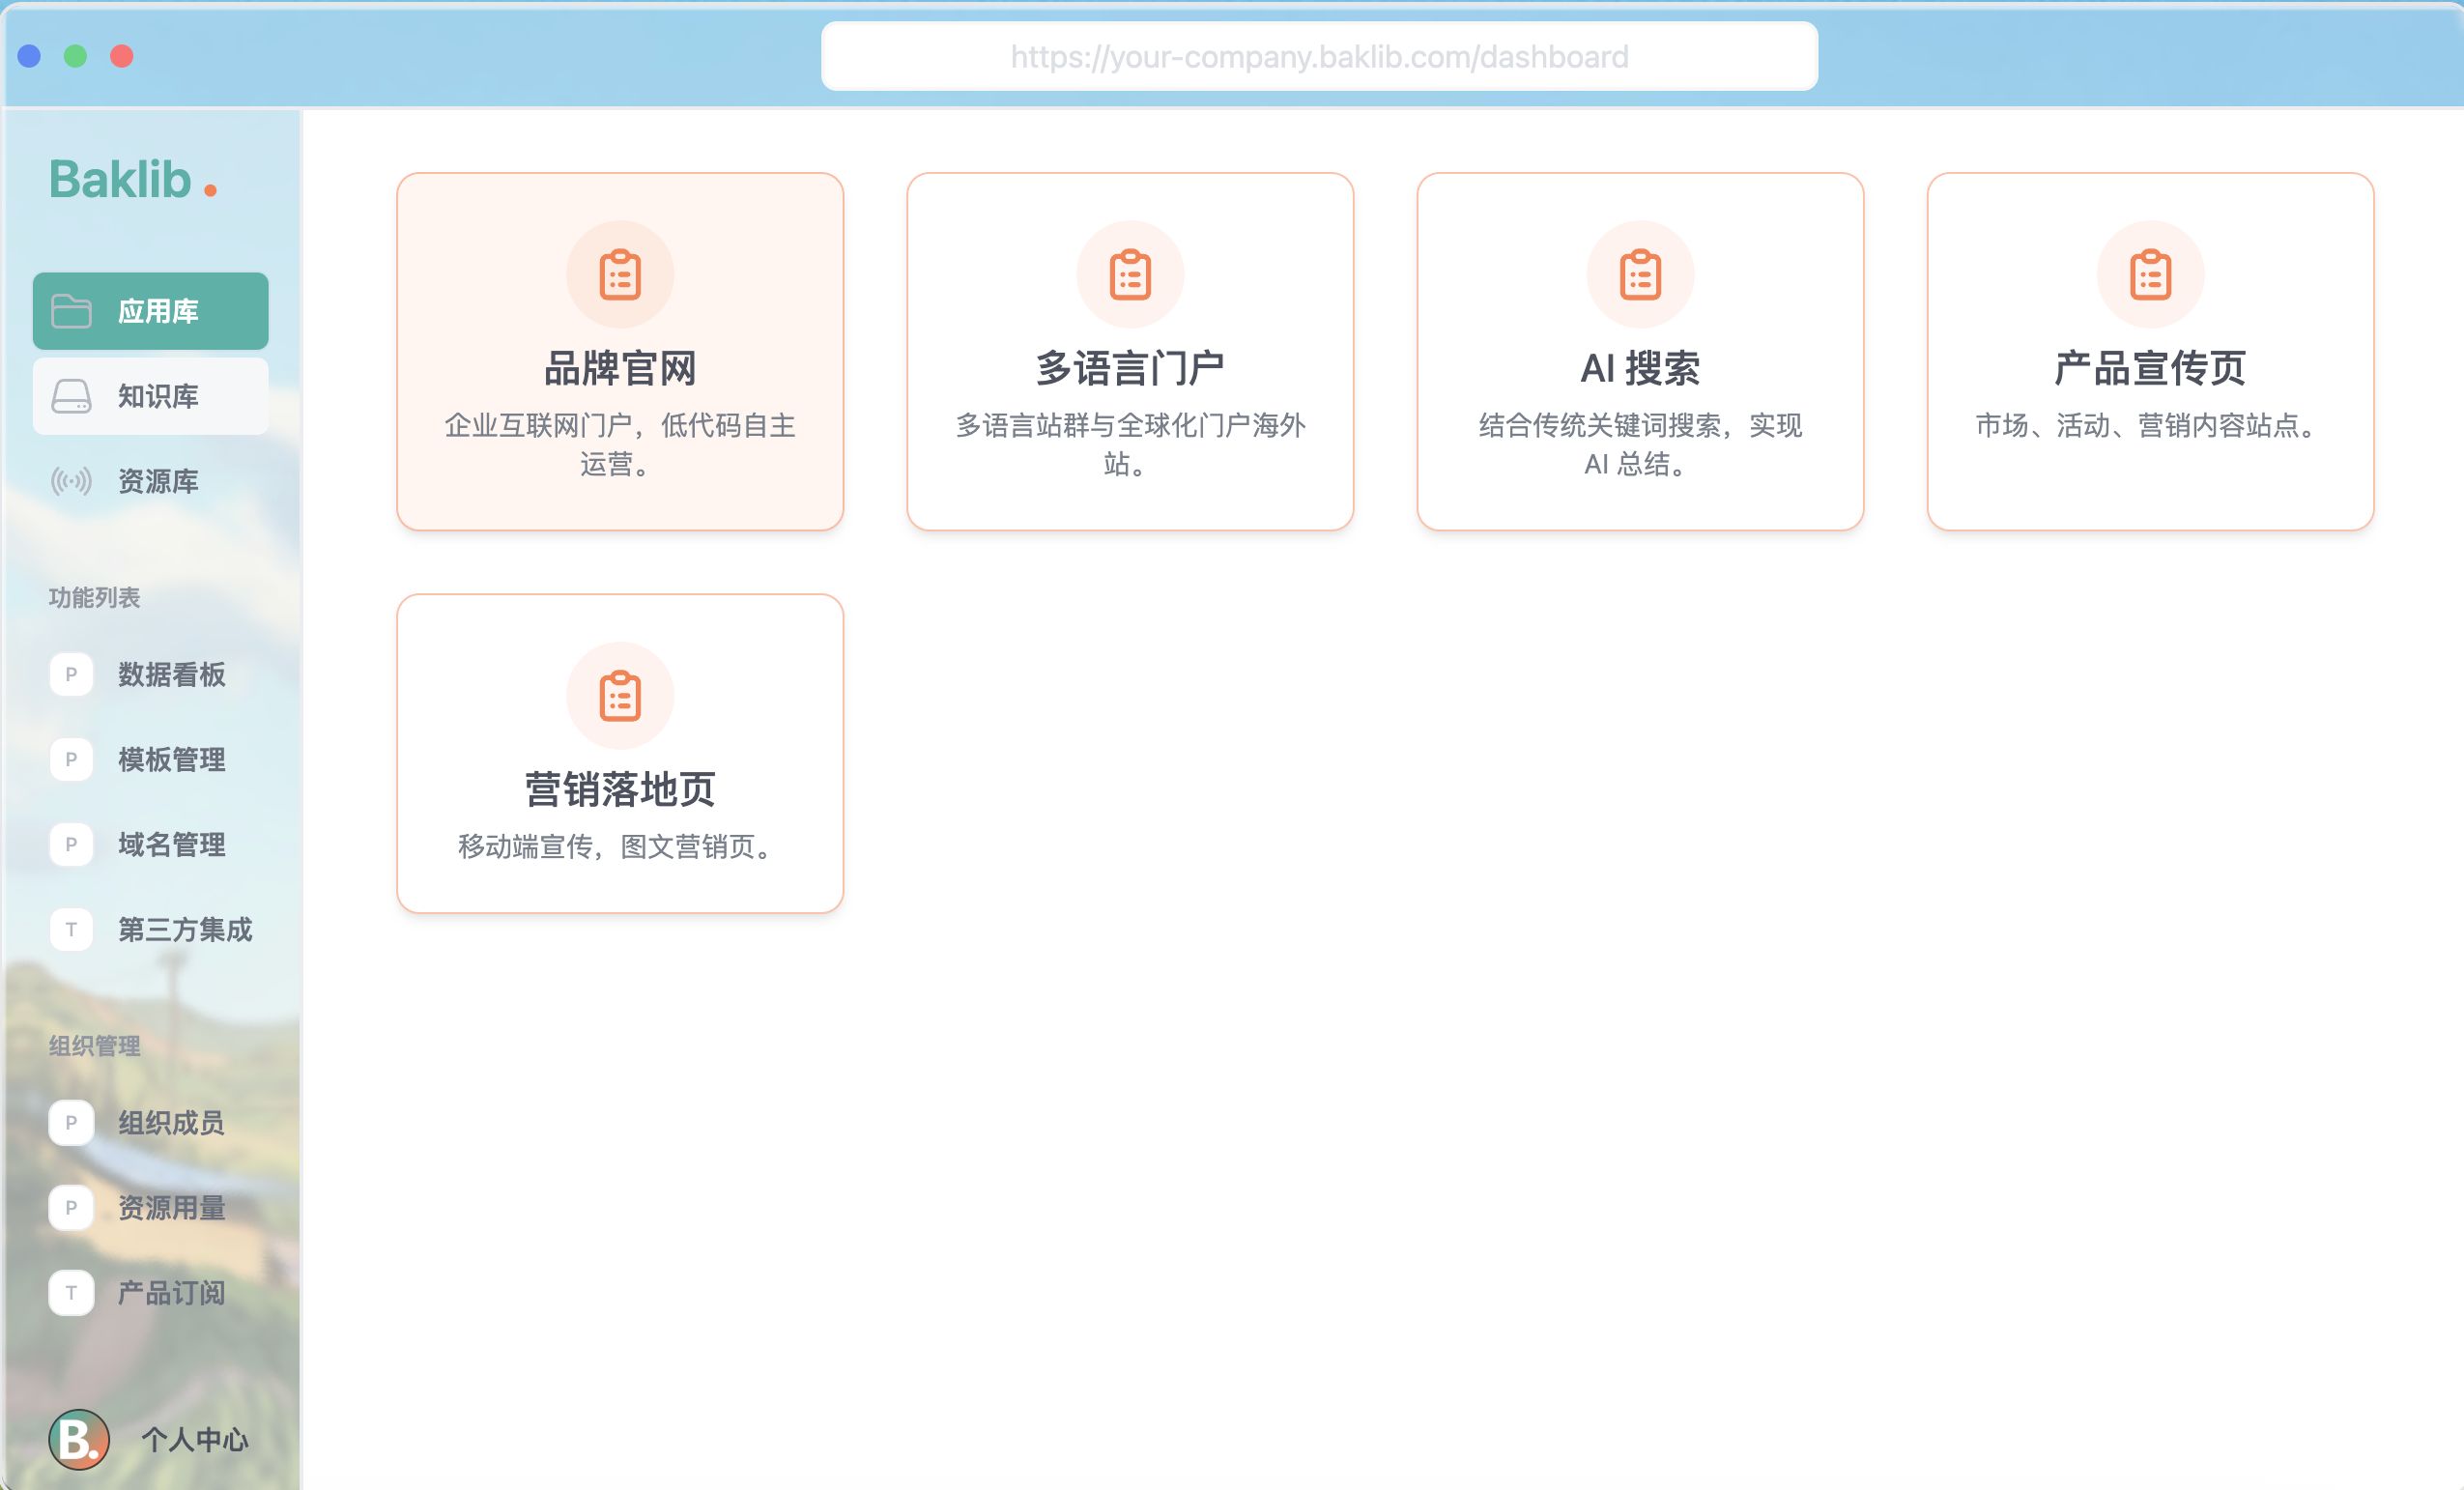Click description '多语言站群与全球化门户海外站。'
Image resolution: width=2464 pixels, height=1490 pixels.
point(1130,444)
